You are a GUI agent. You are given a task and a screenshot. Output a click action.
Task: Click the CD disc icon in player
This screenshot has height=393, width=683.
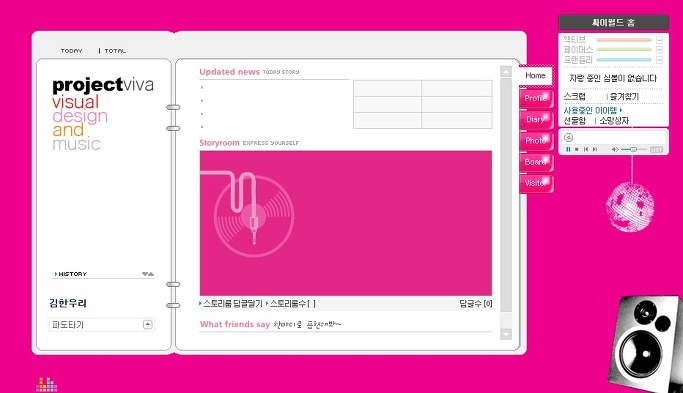tap(568, 138)
